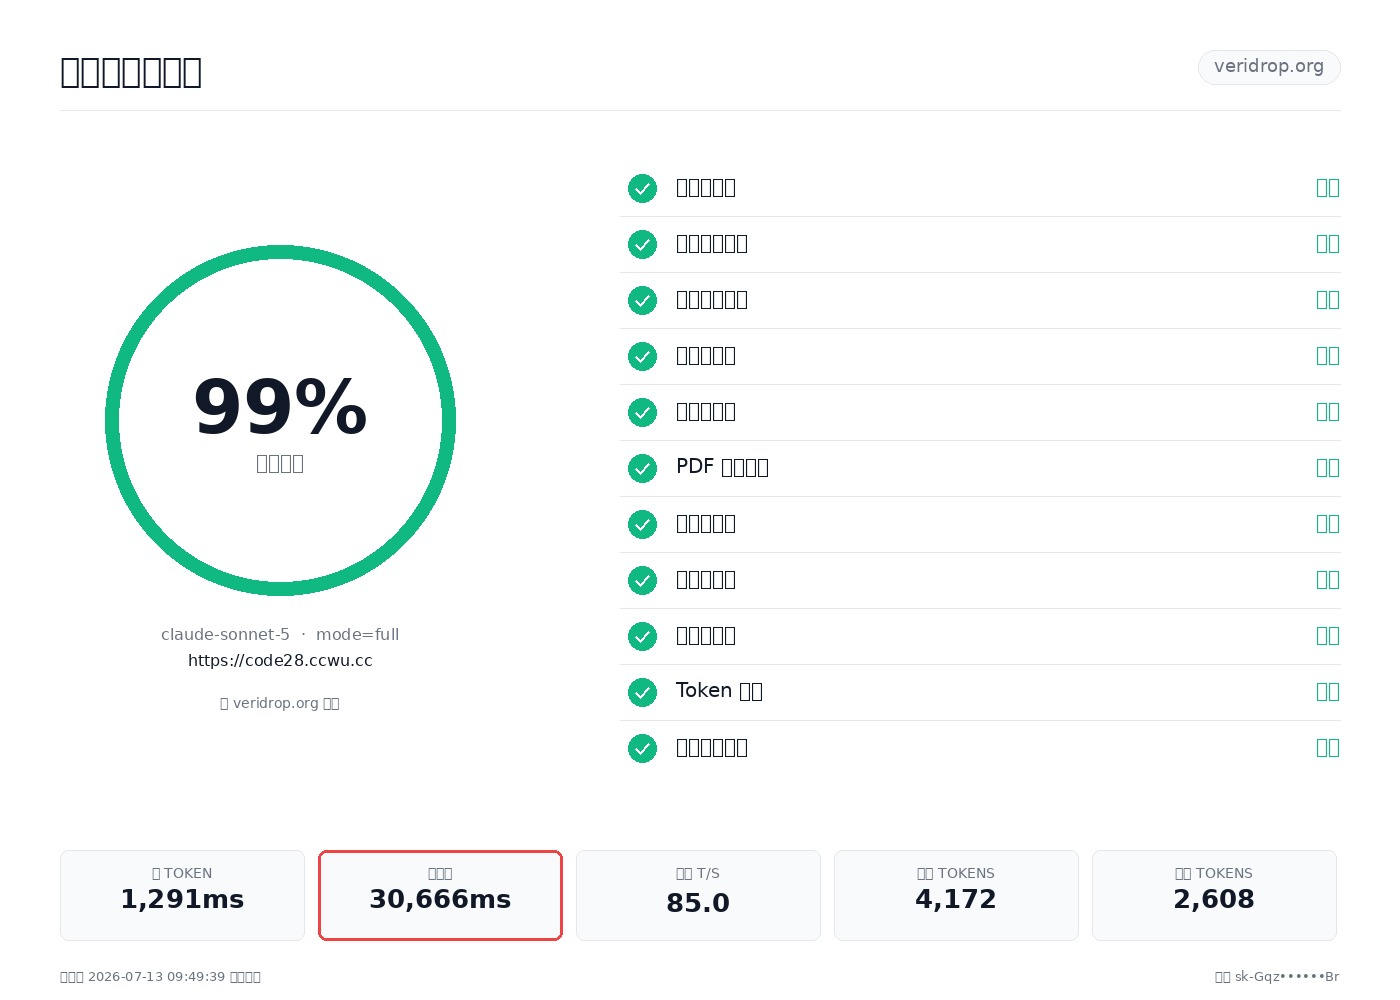The width and height of the screenshot is (1400, 1000).
Task: Select the 1,291ms TOKEN stat card
Action: 182,895
